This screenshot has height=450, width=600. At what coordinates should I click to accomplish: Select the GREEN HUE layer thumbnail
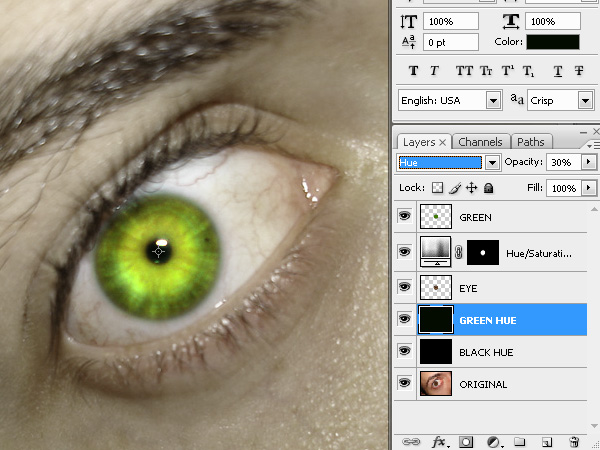(436, 320)
